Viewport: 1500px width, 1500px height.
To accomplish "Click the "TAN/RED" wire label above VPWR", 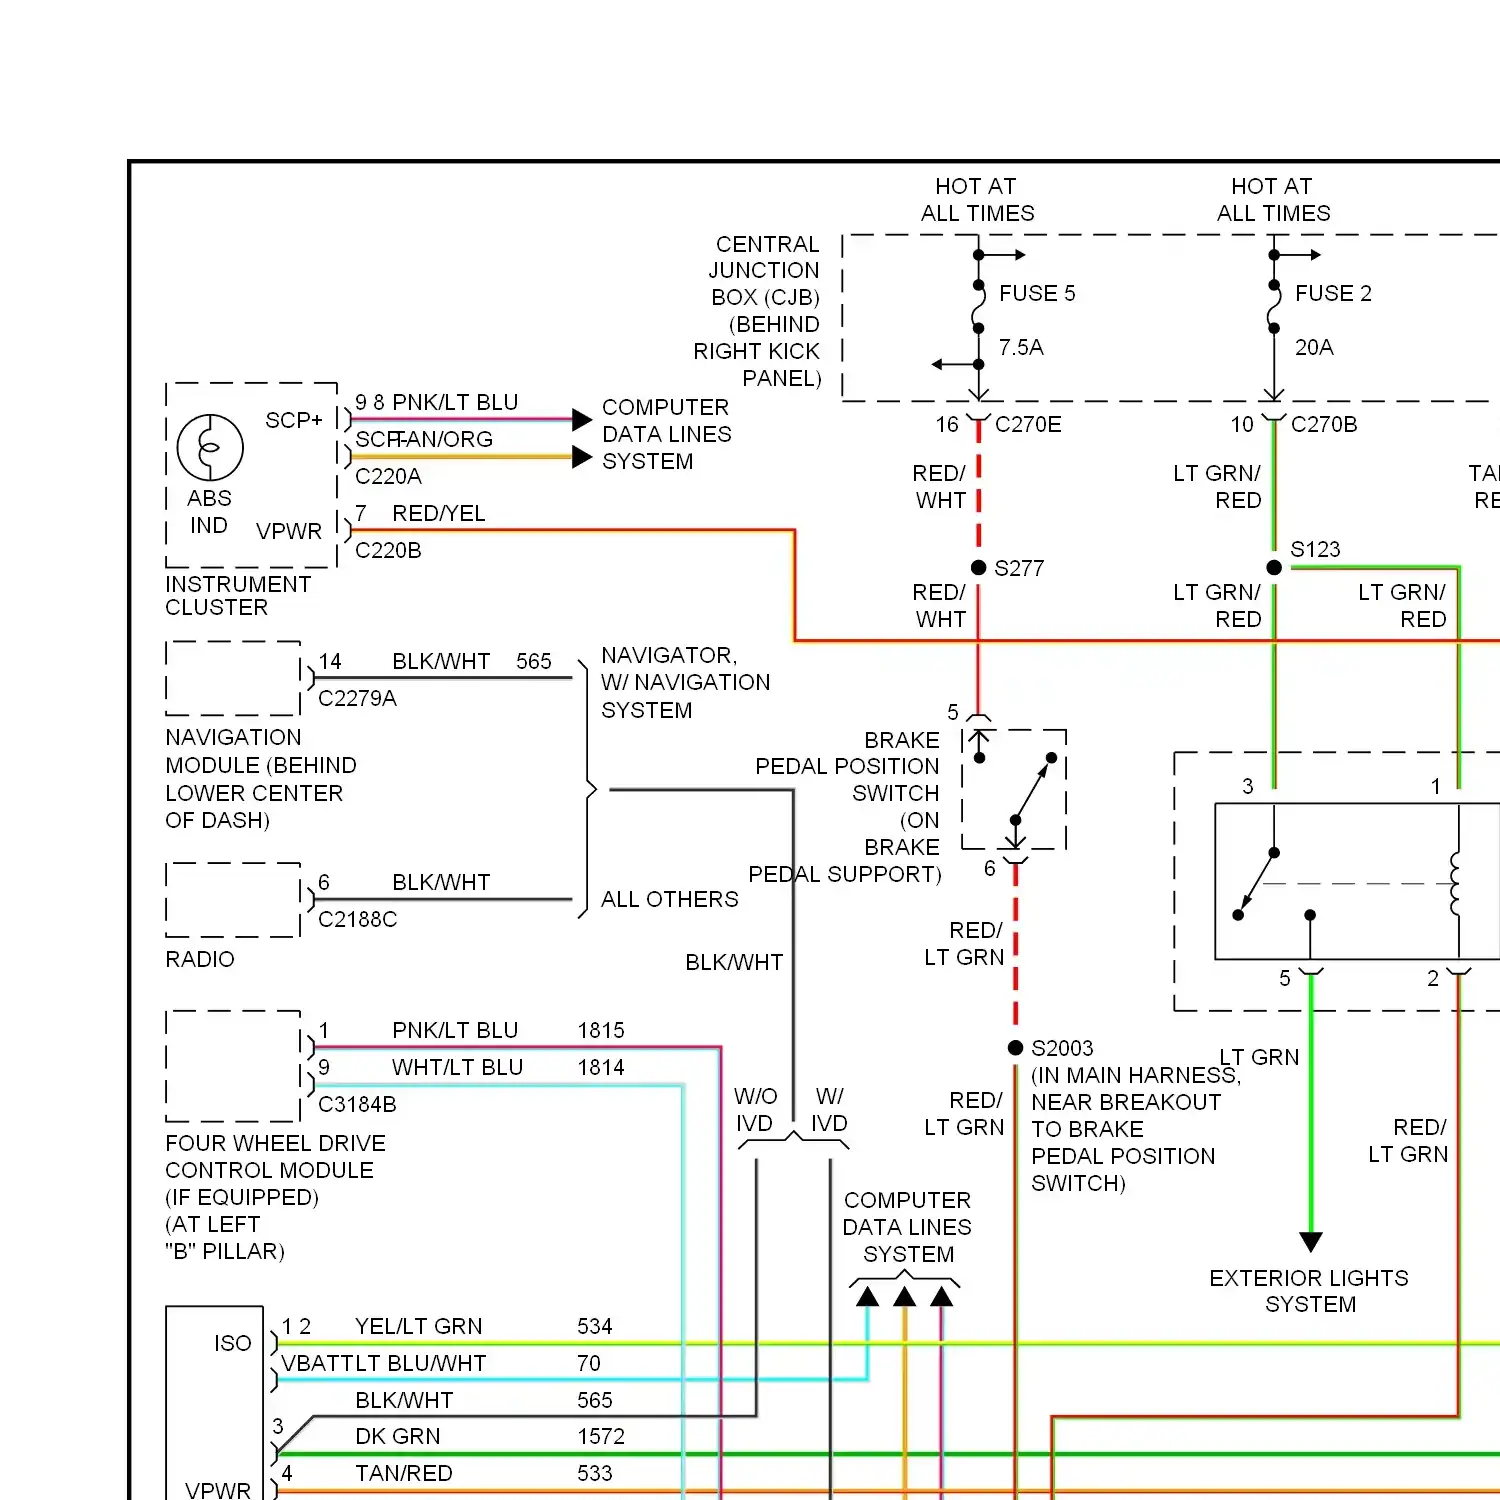I will pos(404,1473).
